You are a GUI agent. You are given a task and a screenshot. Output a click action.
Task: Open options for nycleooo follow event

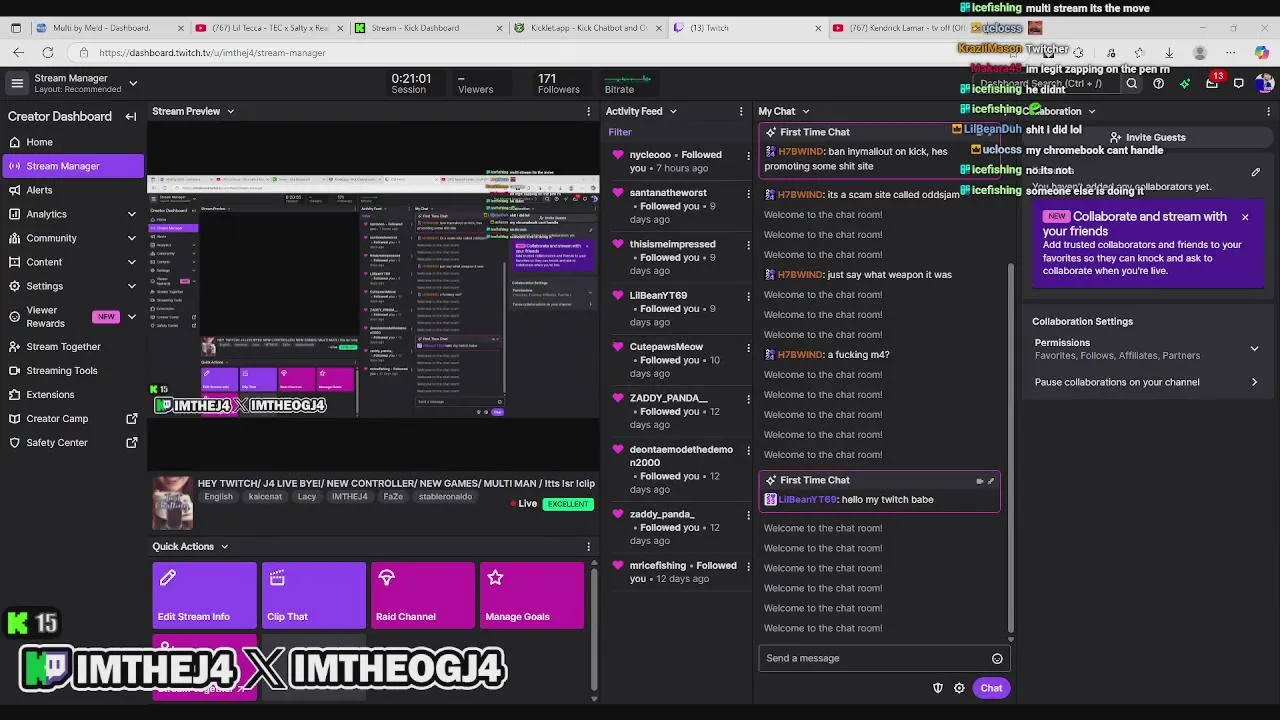(x=748, y=156)
